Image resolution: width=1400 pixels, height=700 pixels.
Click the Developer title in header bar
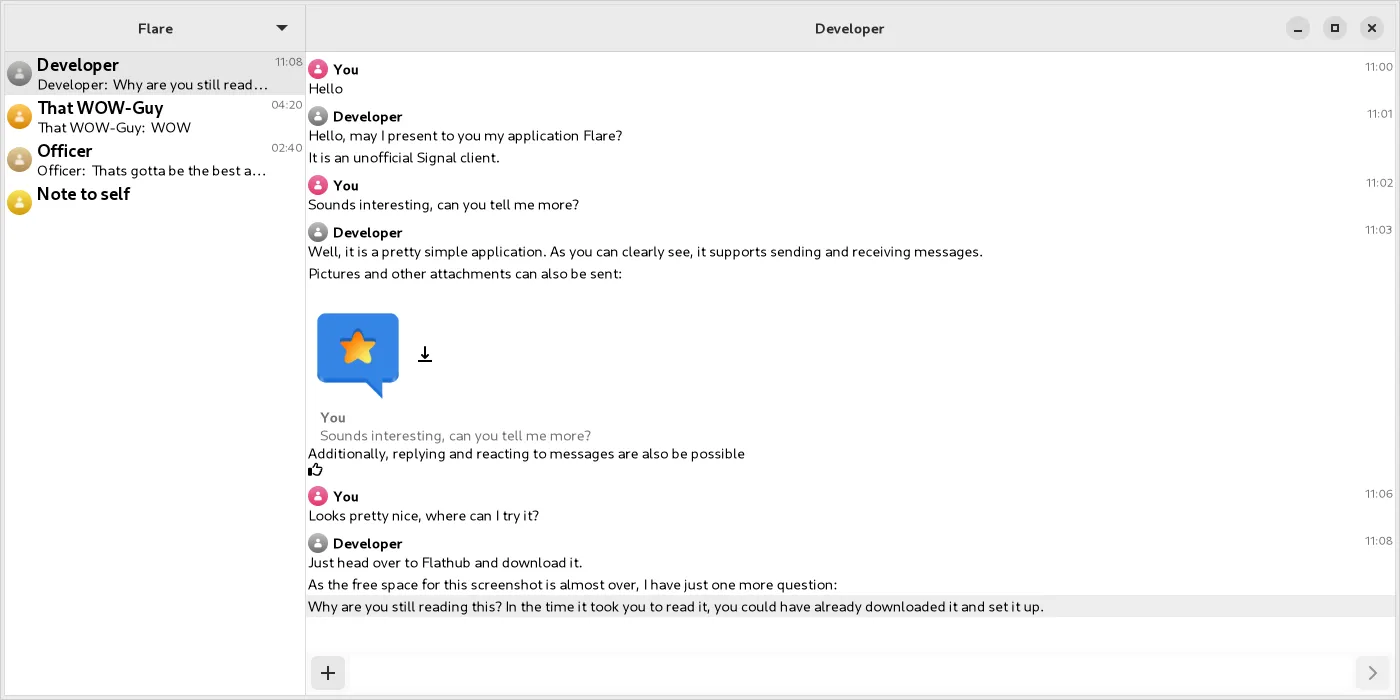click(x=849, y=28)
